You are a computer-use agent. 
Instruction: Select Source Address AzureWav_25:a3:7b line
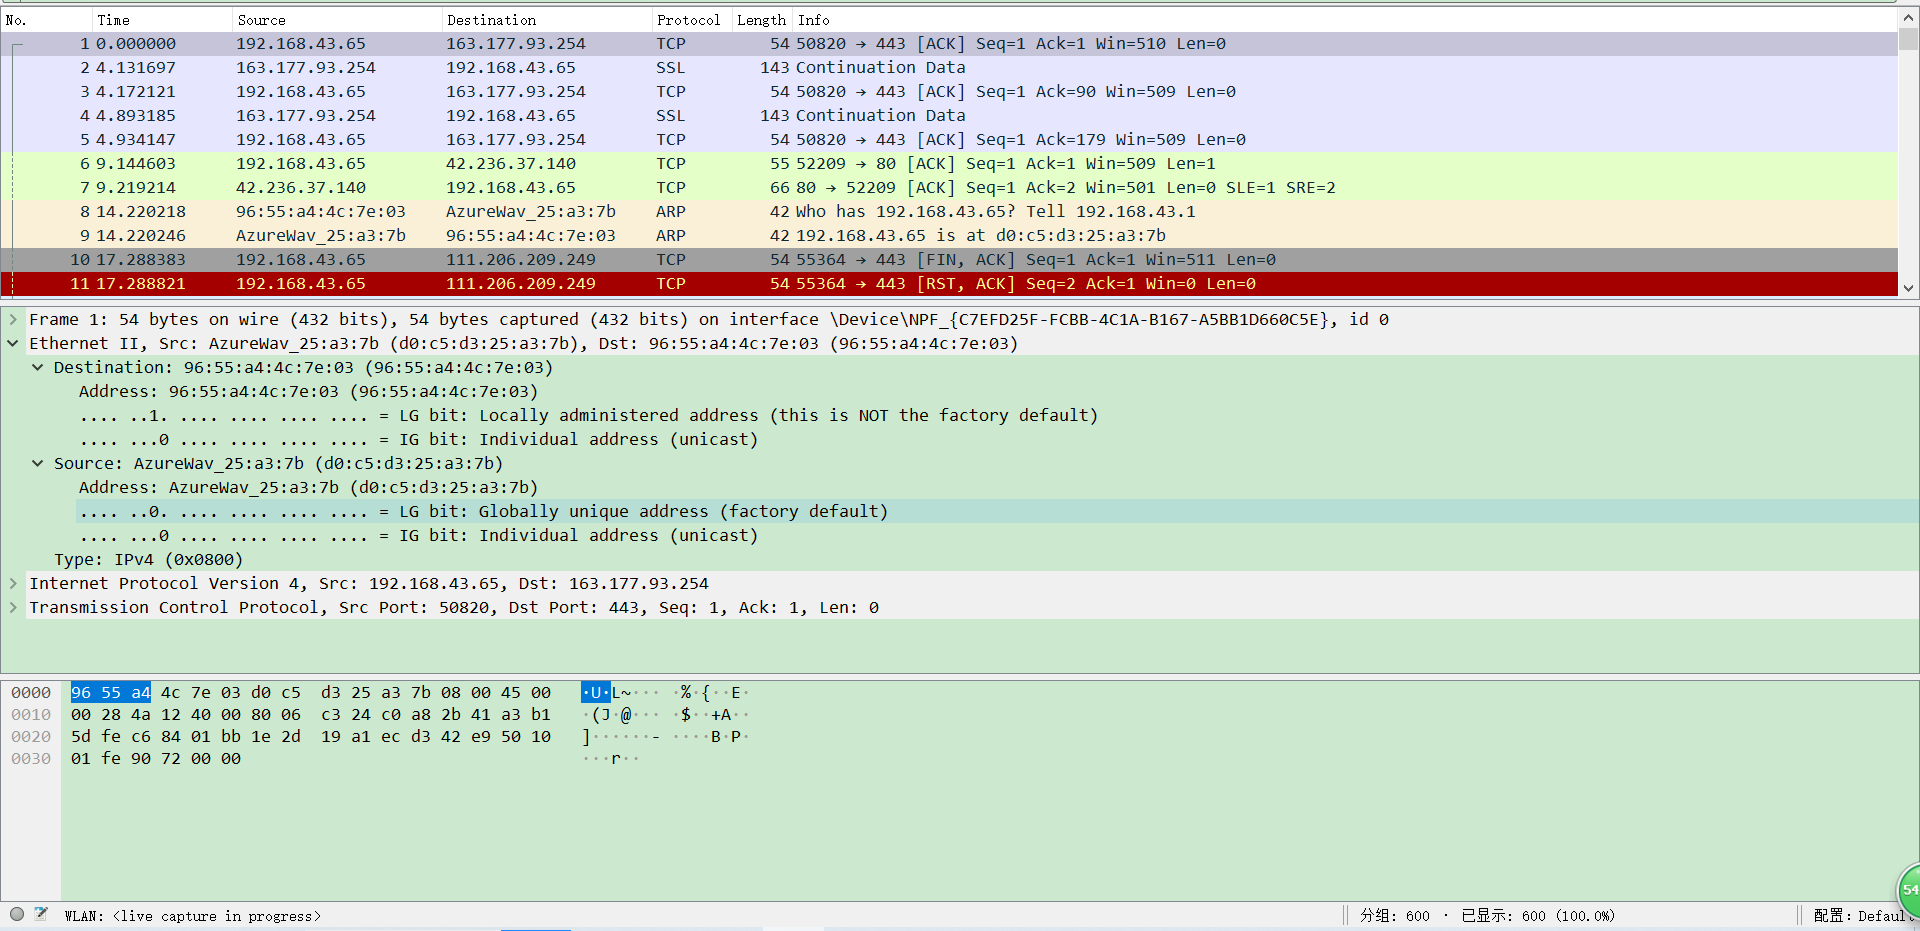pyautogui.click(x=308, y=487)
